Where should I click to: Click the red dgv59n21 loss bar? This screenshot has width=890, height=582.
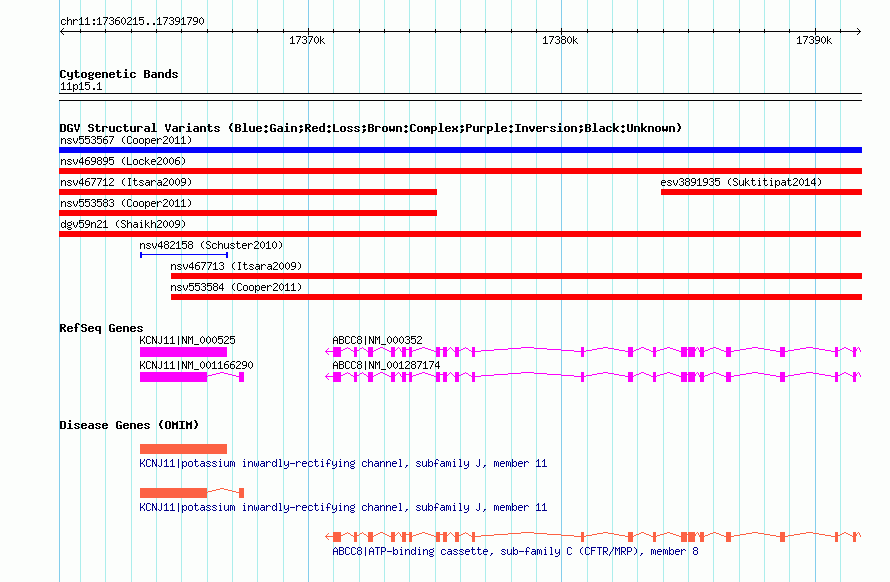(x=460, y=234)
